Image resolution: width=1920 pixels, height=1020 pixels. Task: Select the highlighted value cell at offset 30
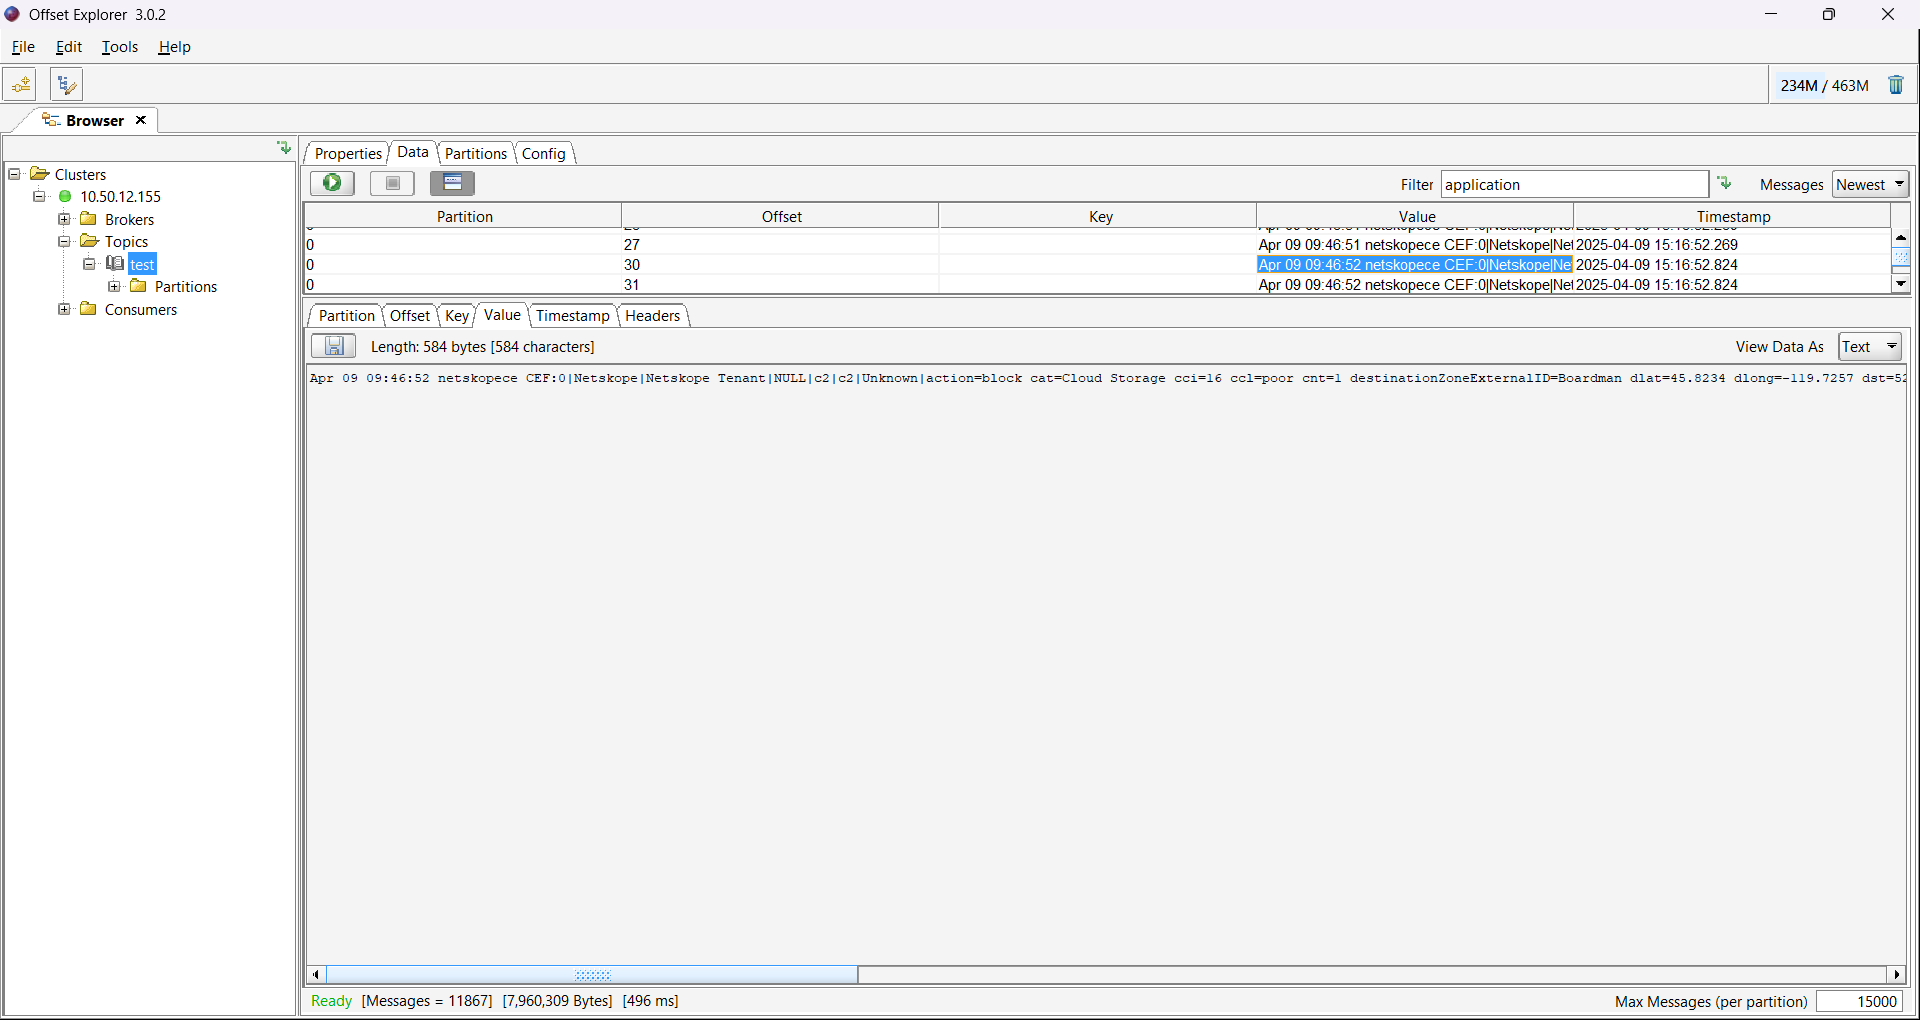(x=1415, y=264)
